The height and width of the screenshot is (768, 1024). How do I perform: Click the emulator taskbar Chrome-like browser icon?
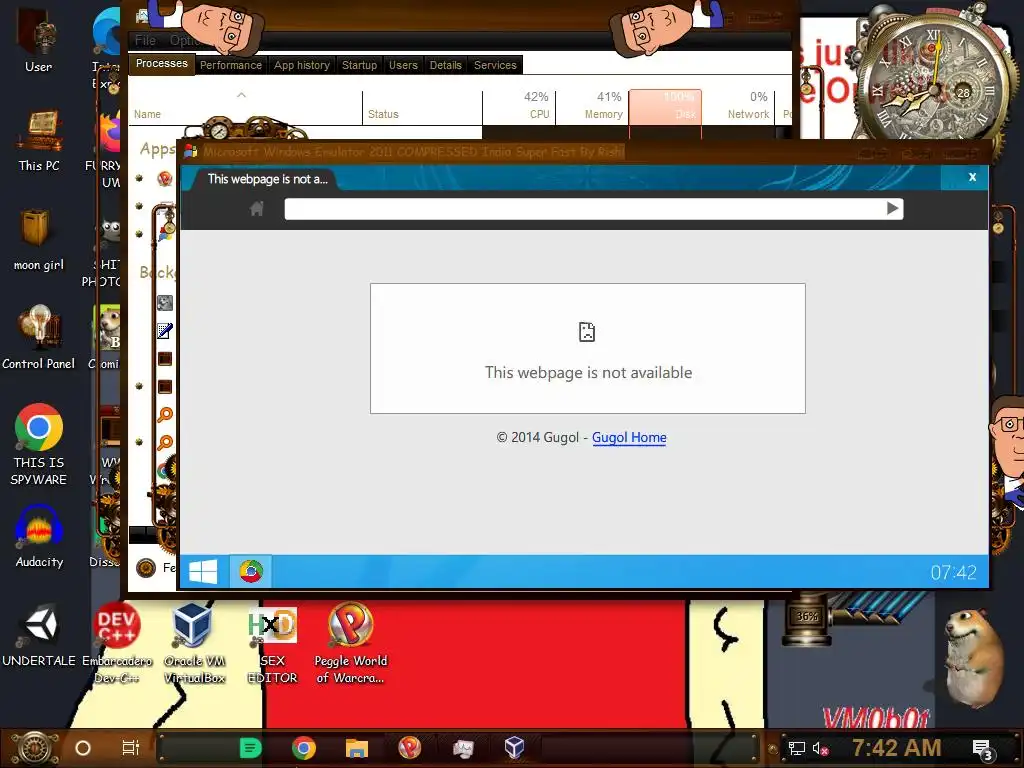coord(251,572)
